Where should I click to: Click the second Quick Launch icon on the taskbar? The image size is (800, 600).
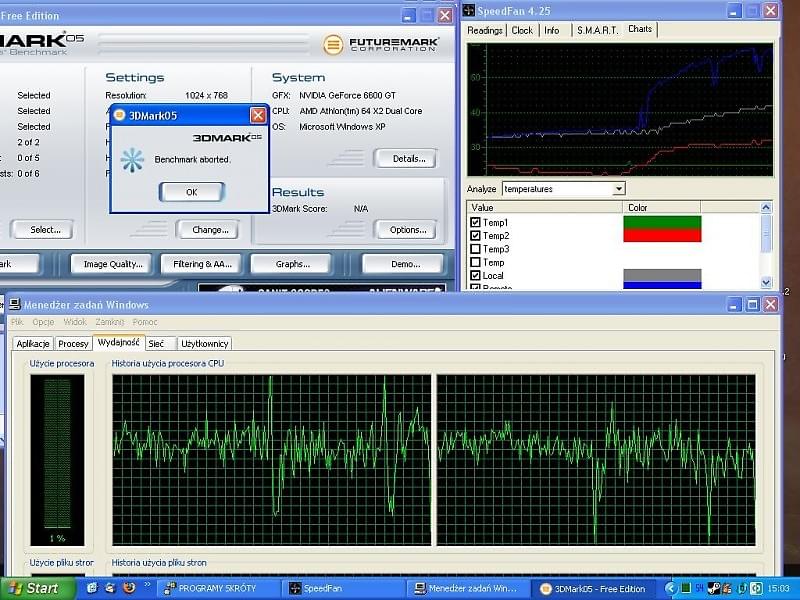tap(110, 588)
